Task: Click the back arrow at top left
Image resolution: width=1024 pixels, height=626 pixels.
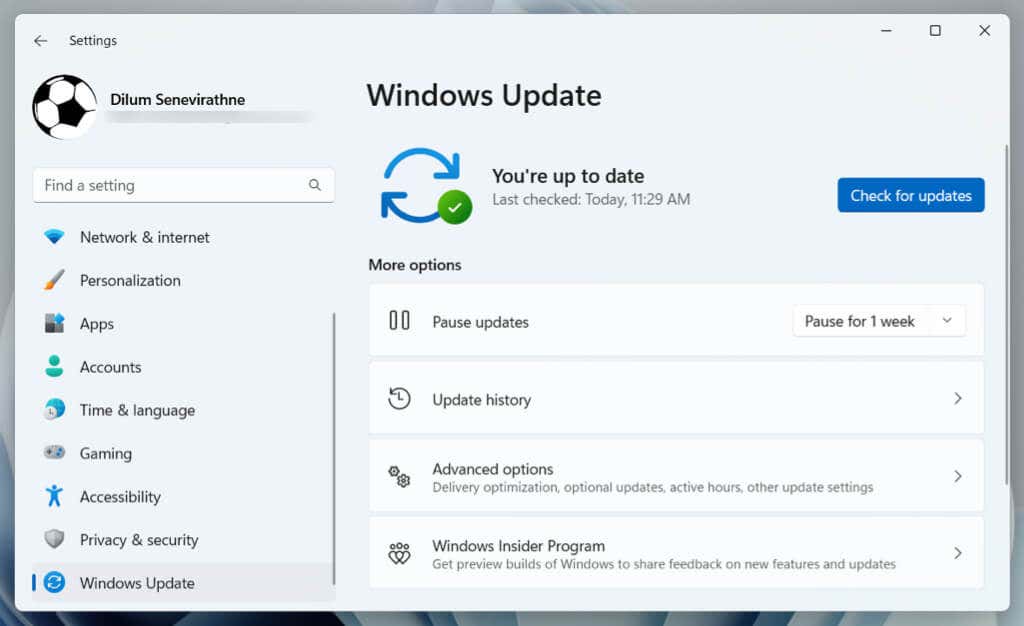Action: (40, 40)
